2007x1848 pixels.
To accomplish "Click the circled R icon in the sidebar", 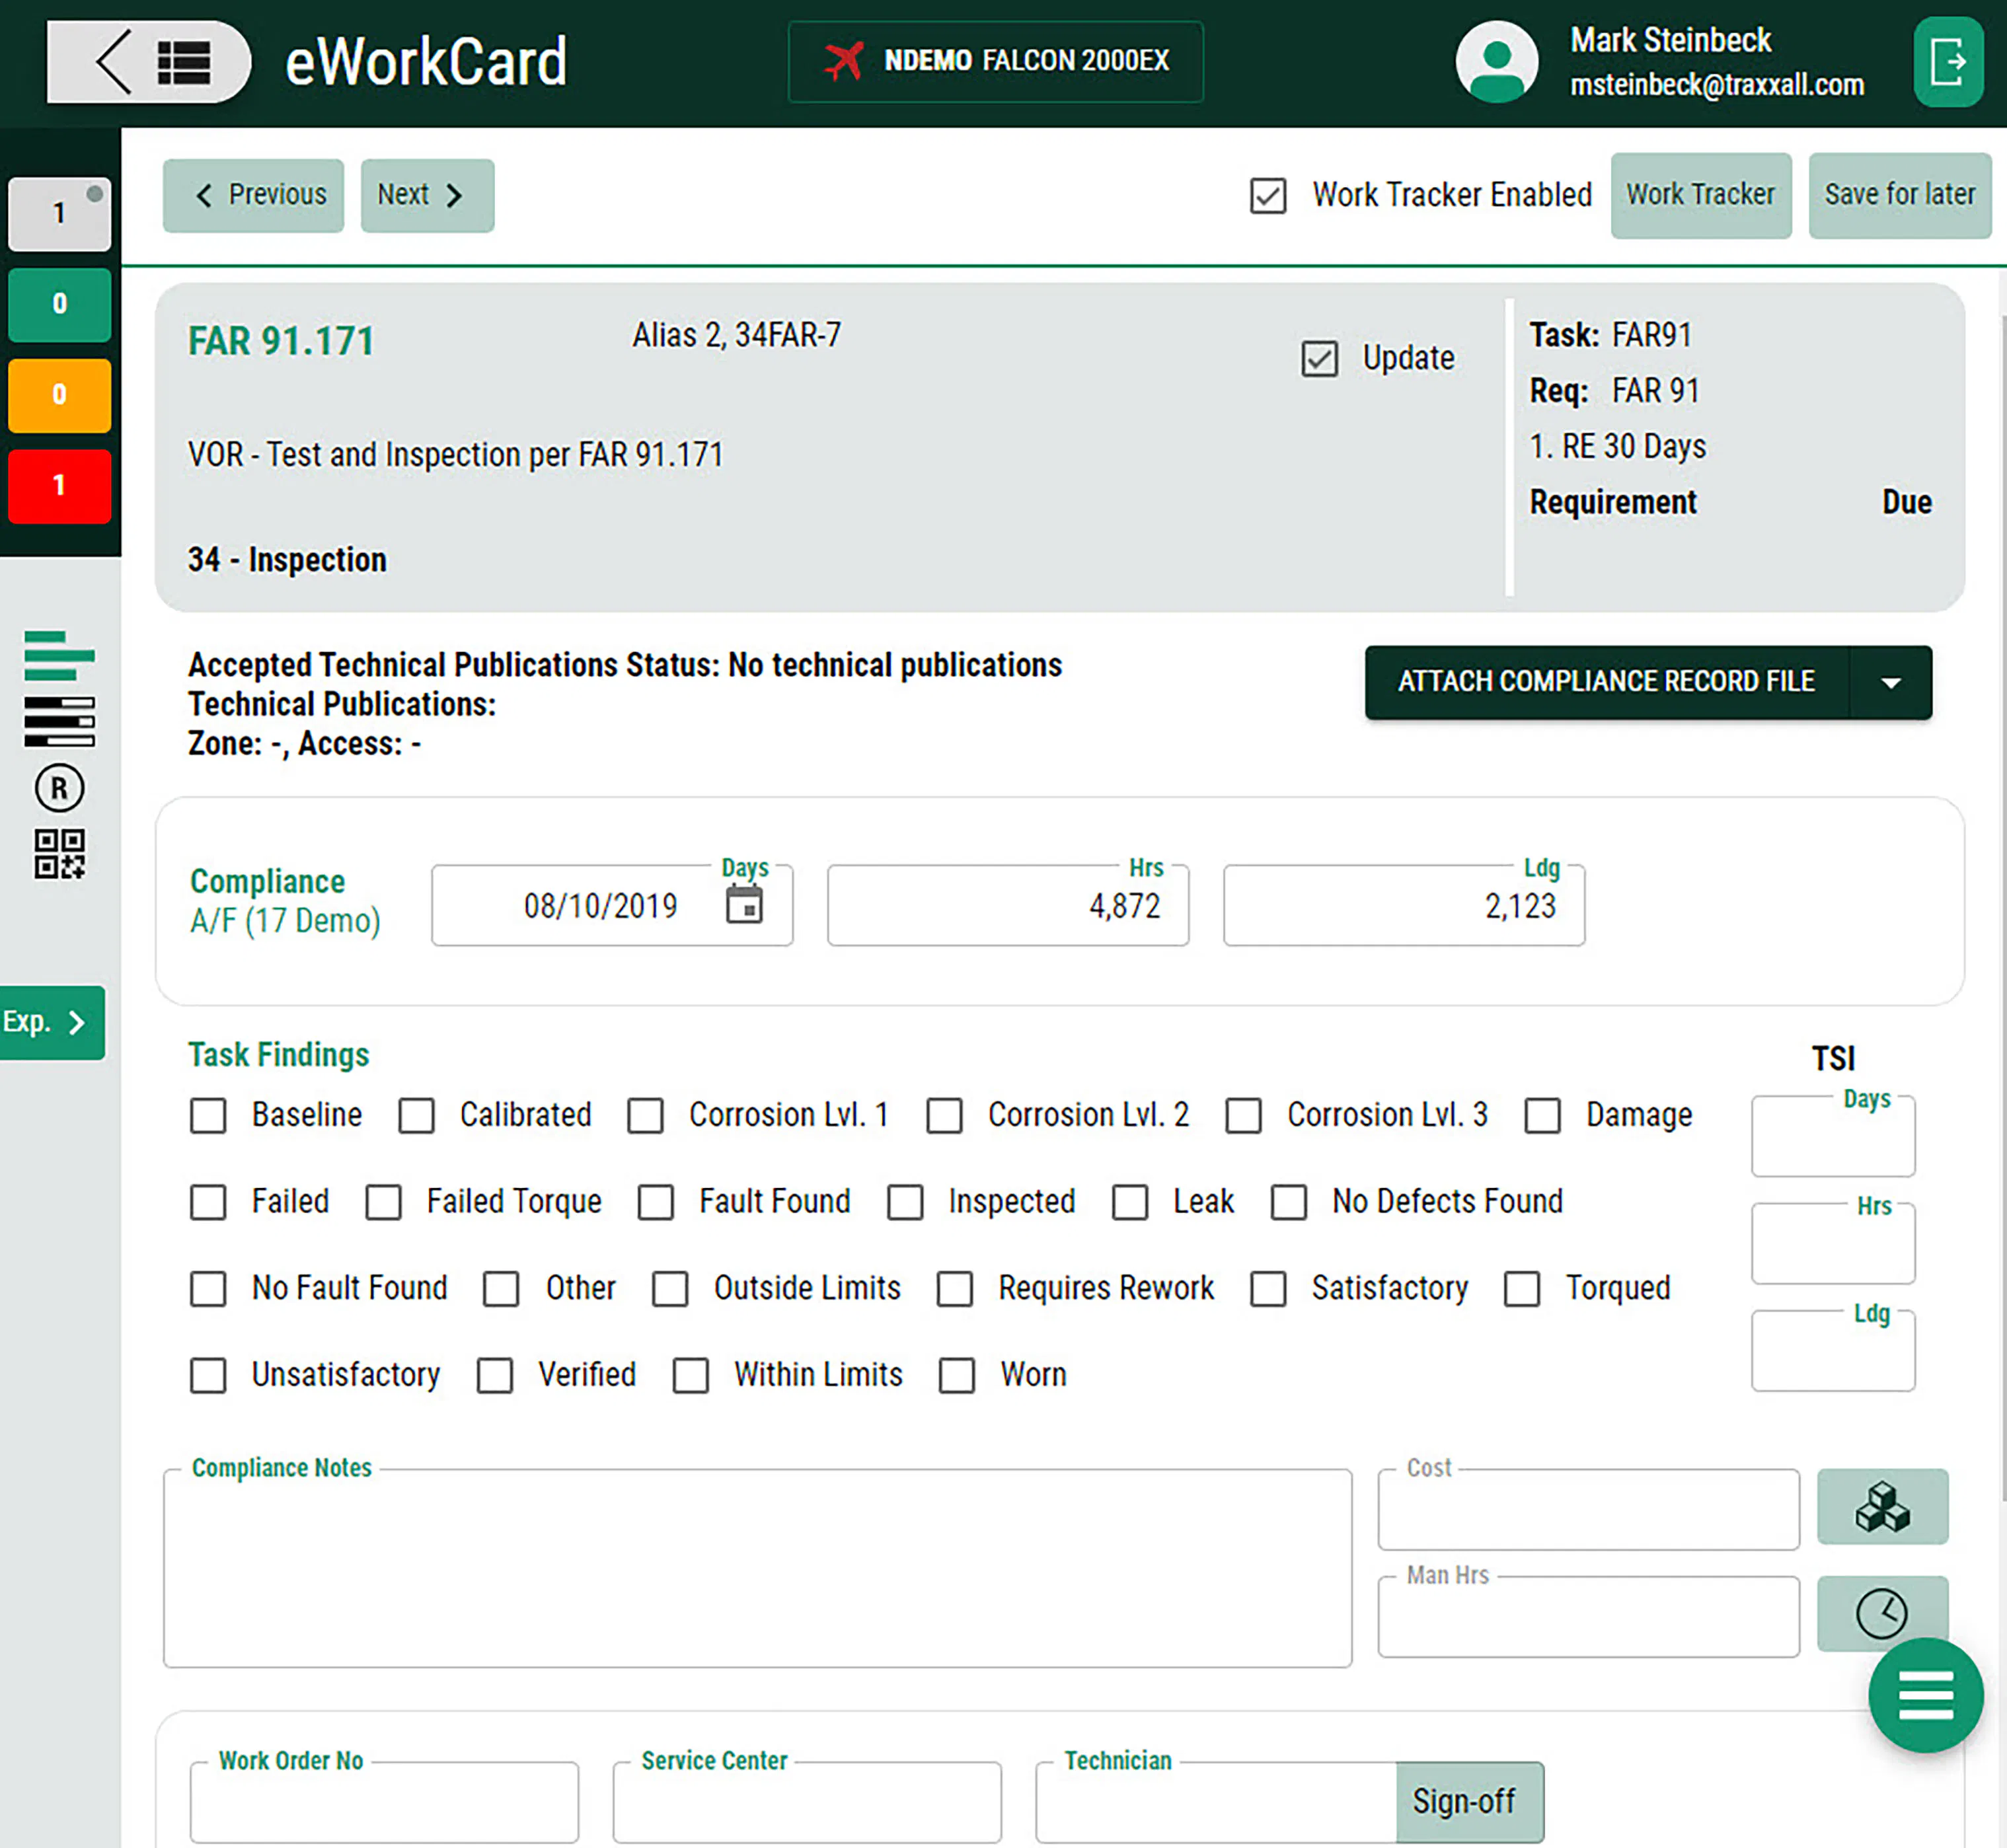I will point(59,788).
